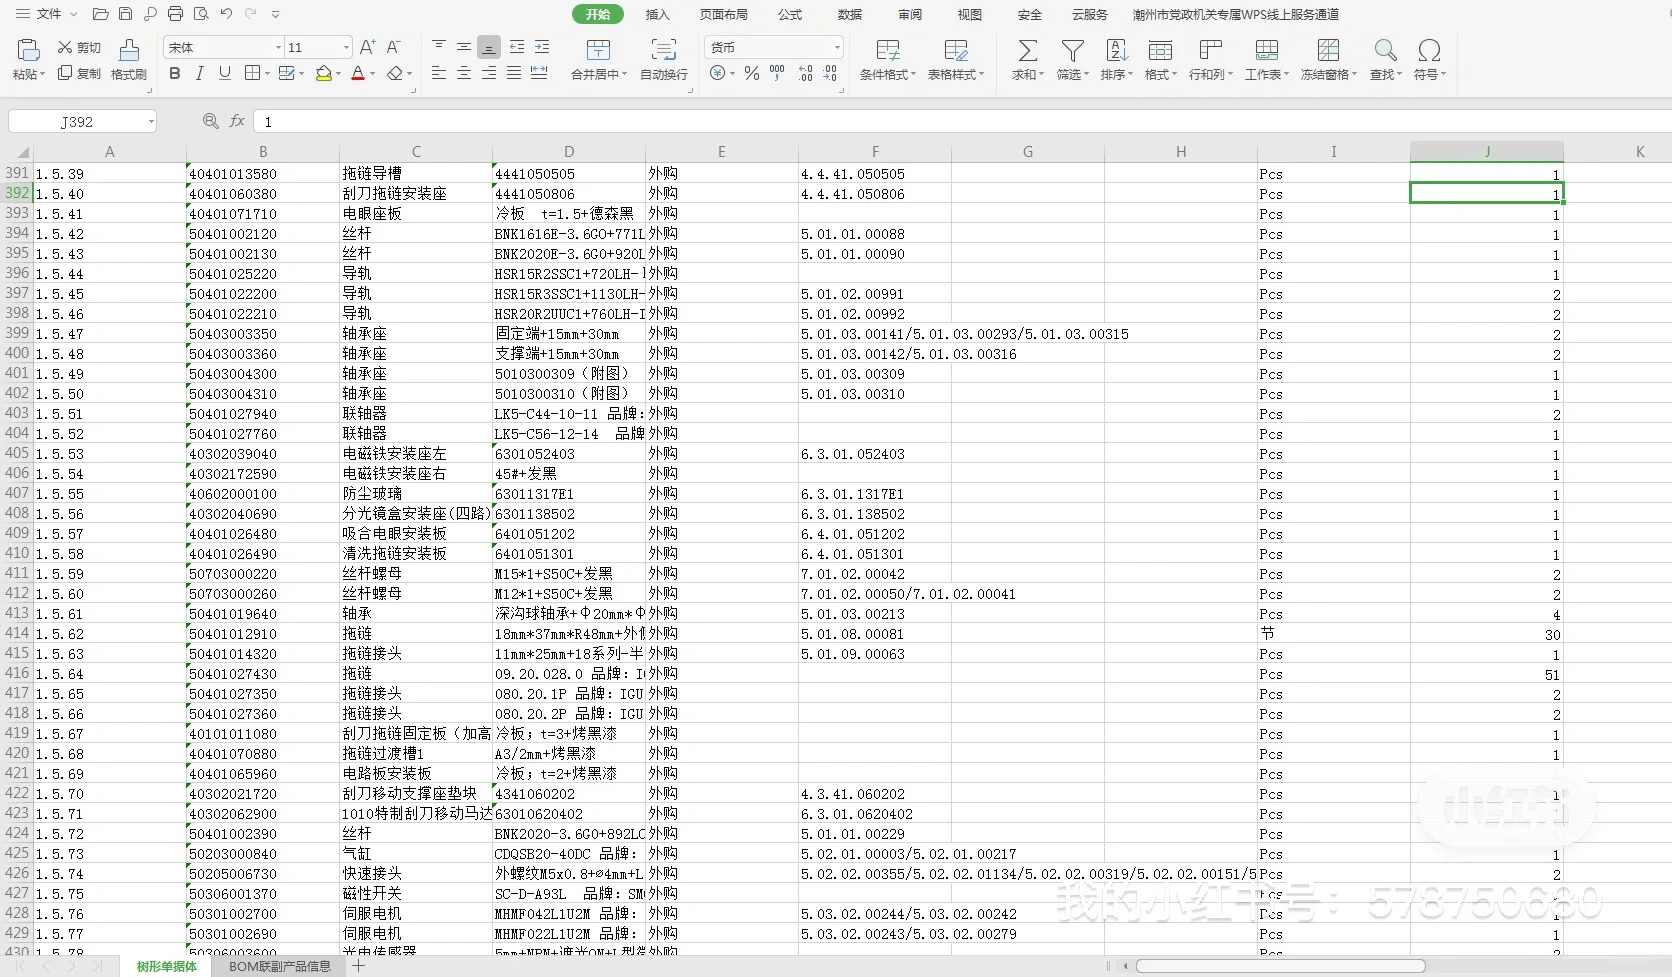Open the insert function fx button
The height and width of the screenshot is (977, 1672).
[237, 121]
